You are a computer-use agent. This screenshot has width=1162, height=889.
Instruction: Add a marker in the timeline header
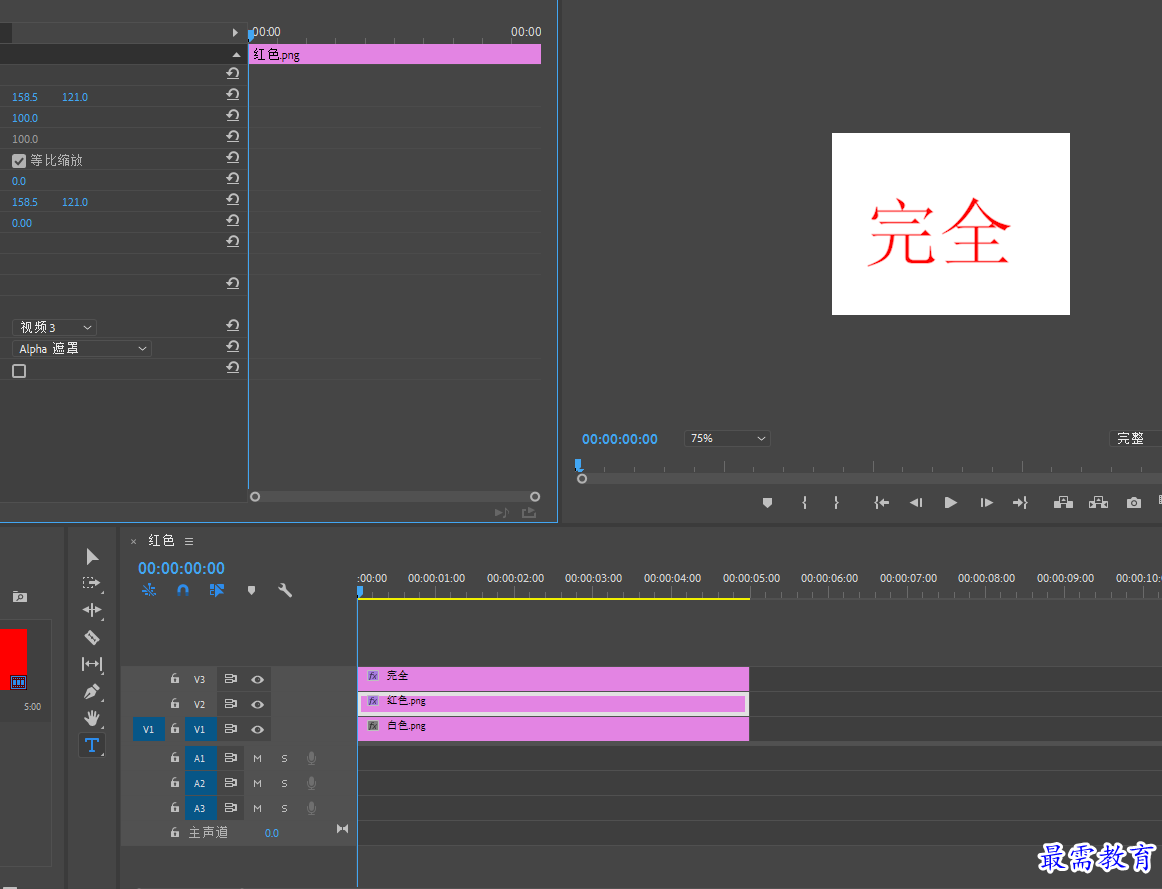[251, 590]
